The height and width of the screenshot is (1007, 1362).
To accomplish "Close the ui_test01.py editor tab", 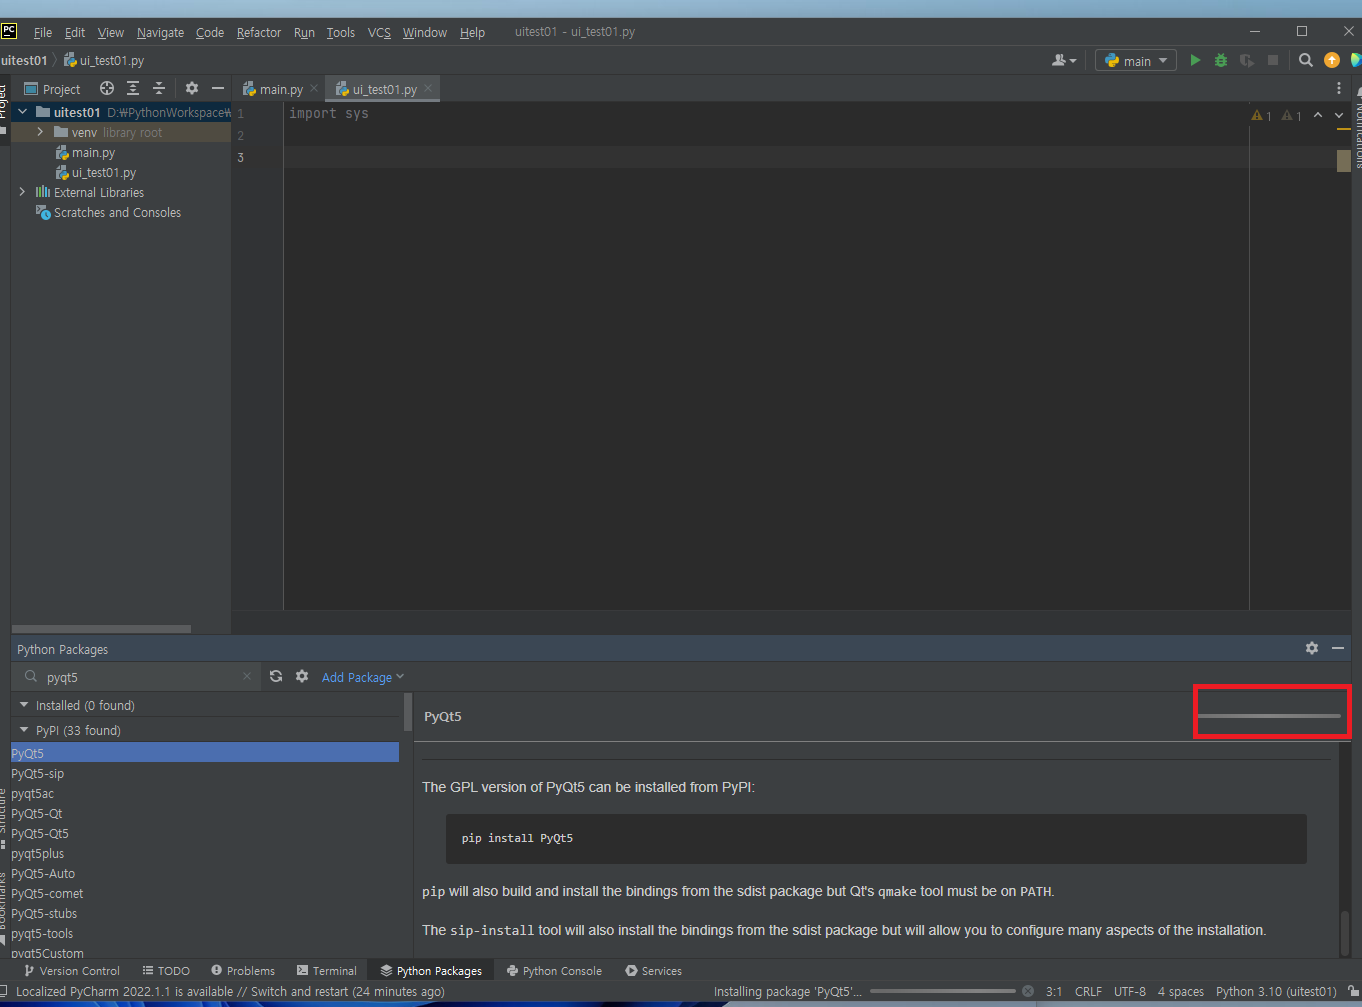I will (x=428, y=88).
